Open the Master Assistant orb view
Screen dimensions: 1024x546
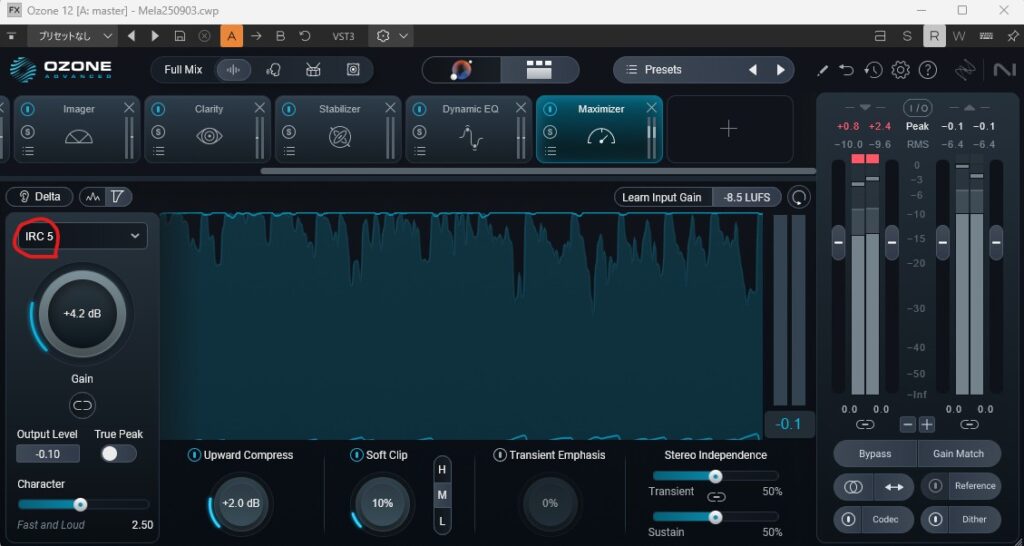click(462, 70)
